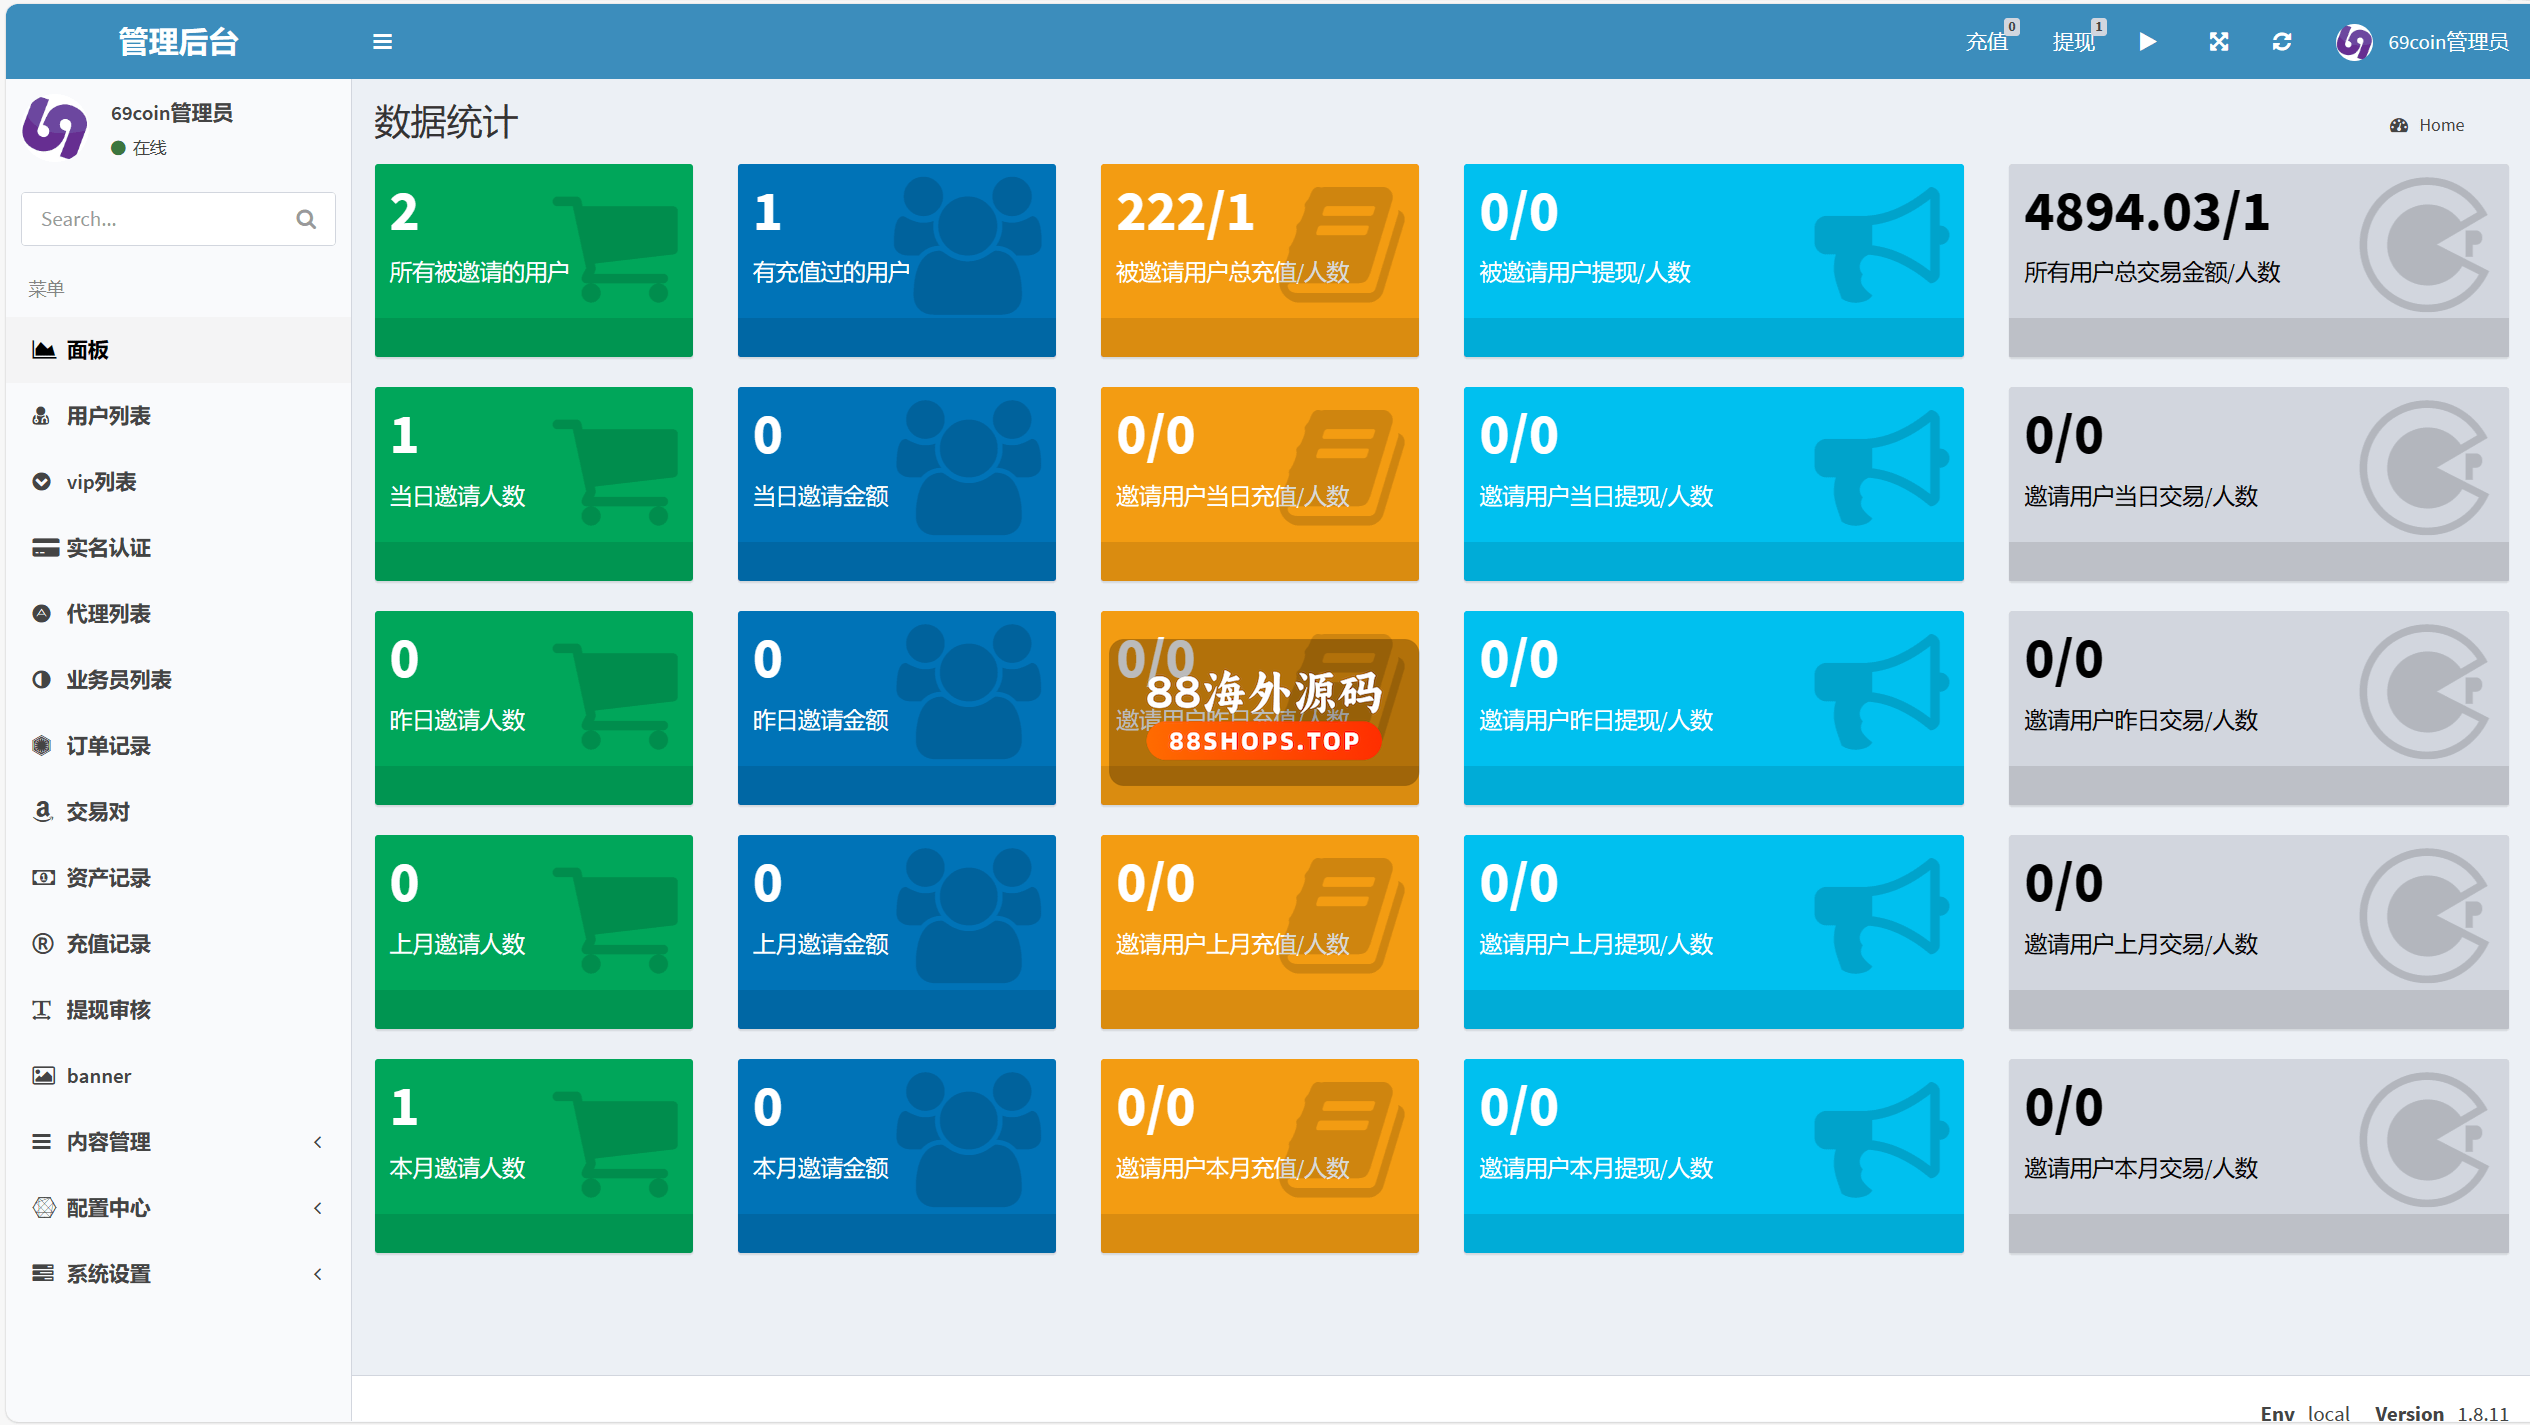This screenshot has height=1425, width=2530.
Task: Click the 4894.03/1 total trading stat card
Action: pyautogui.click(x=2257, y=259)
